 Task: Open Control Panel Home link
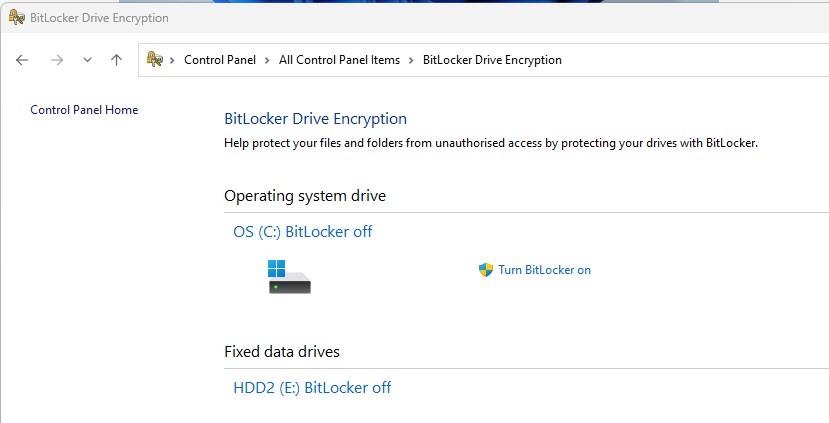point(84,110)
